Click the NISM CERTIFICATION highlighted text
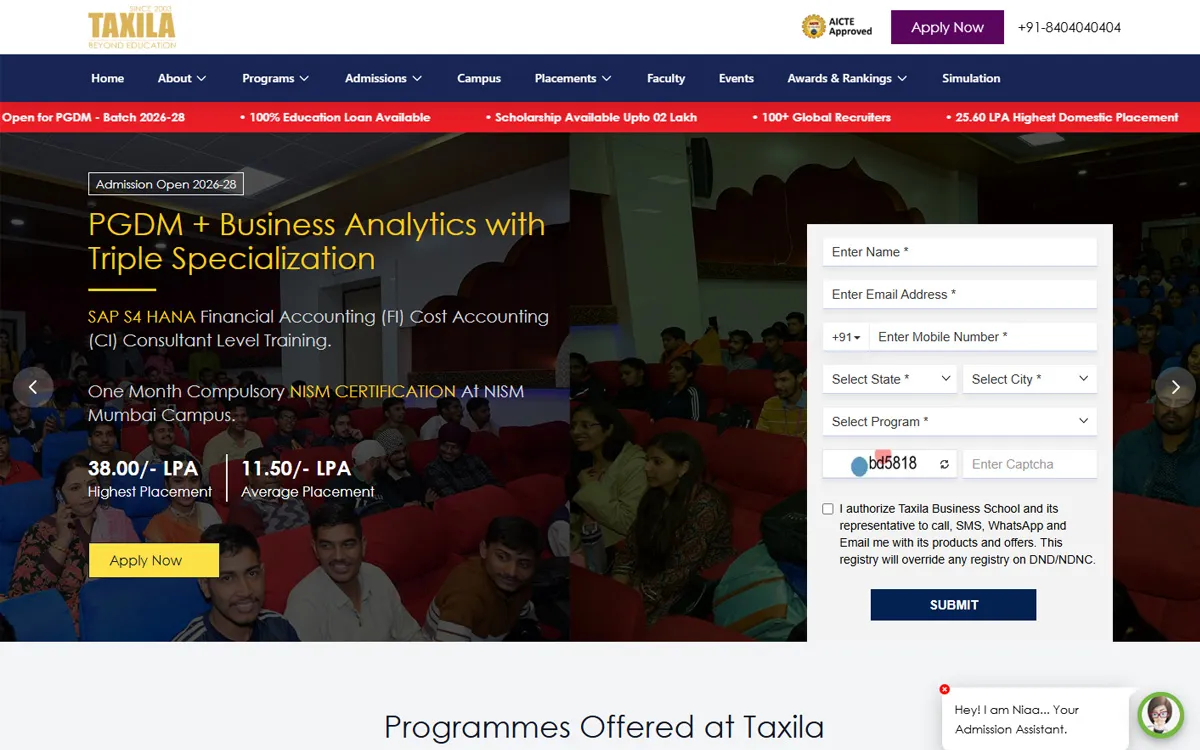 372,391
